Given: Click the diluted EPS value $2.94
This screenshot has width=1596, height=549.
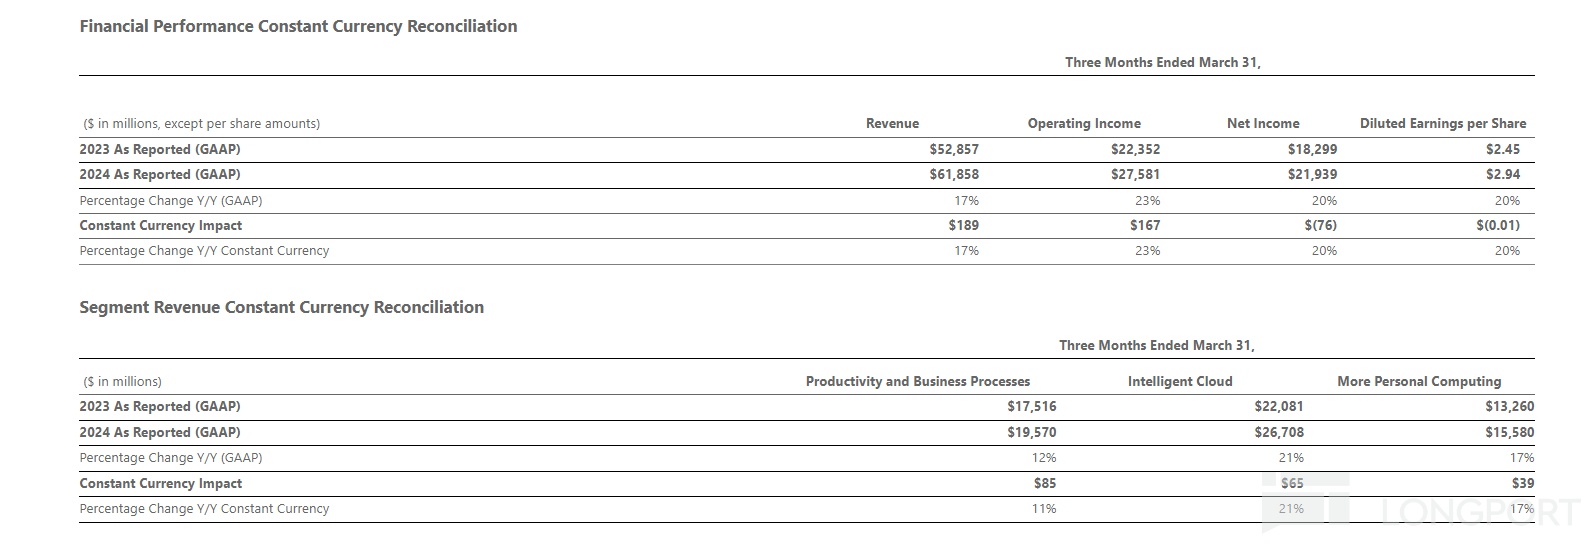Looking at the screenshot, I should coord(1502,174).
